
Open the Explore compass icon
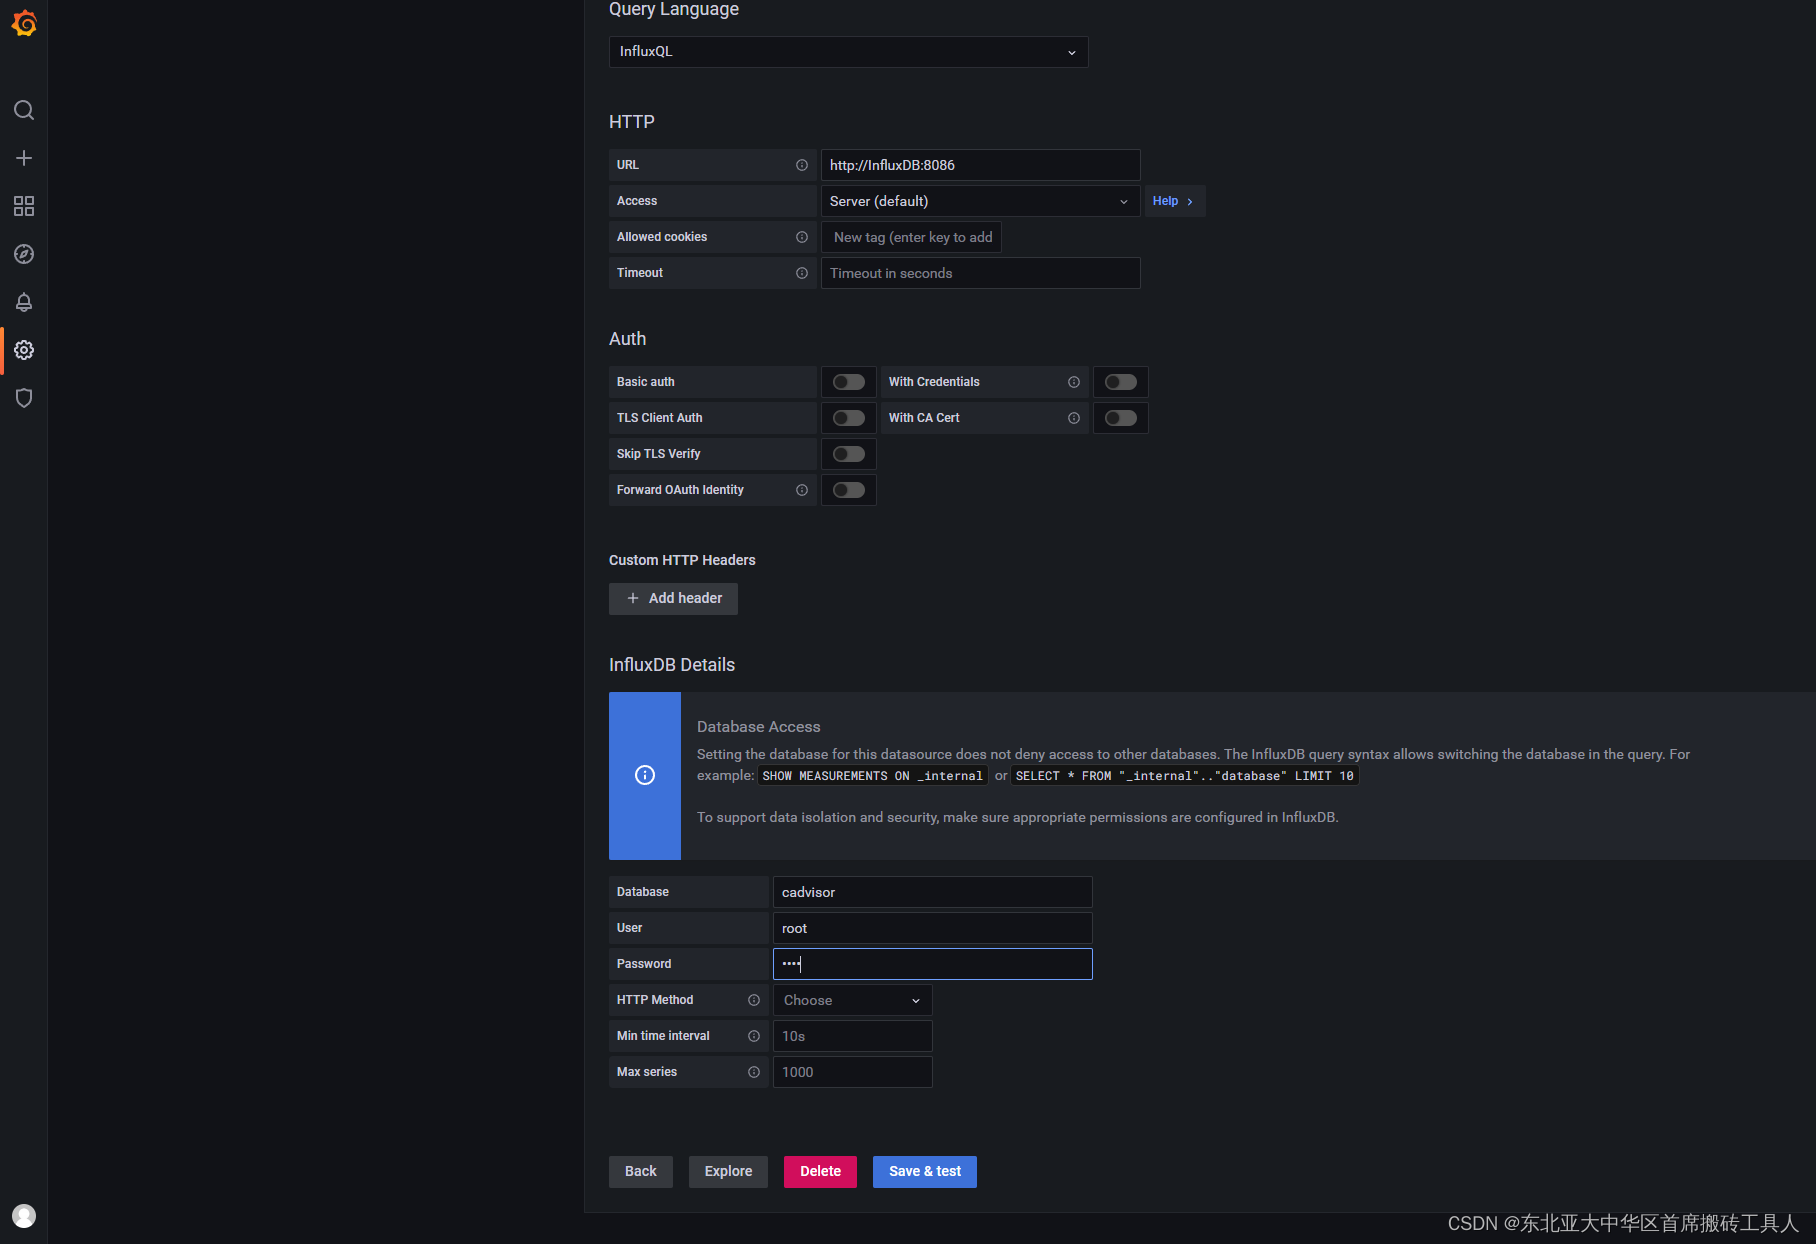[24, 254]
